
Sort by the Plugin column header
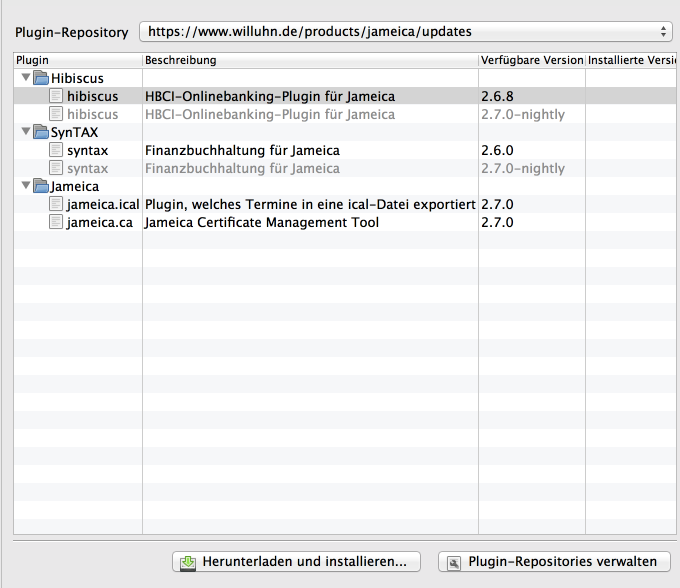pos(78,60)
